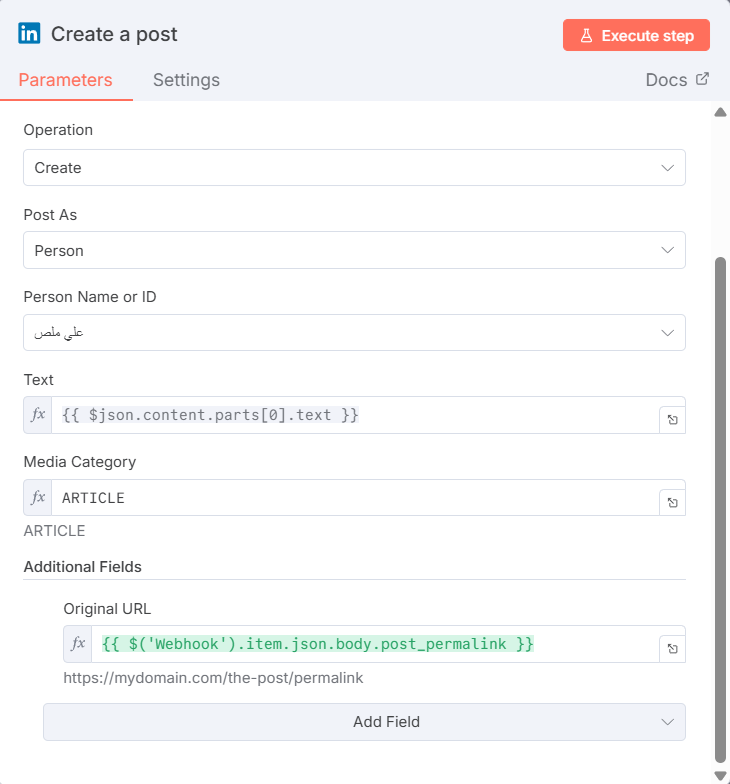
Task: Expand the Post As dropdown
Action: (354, 250)
